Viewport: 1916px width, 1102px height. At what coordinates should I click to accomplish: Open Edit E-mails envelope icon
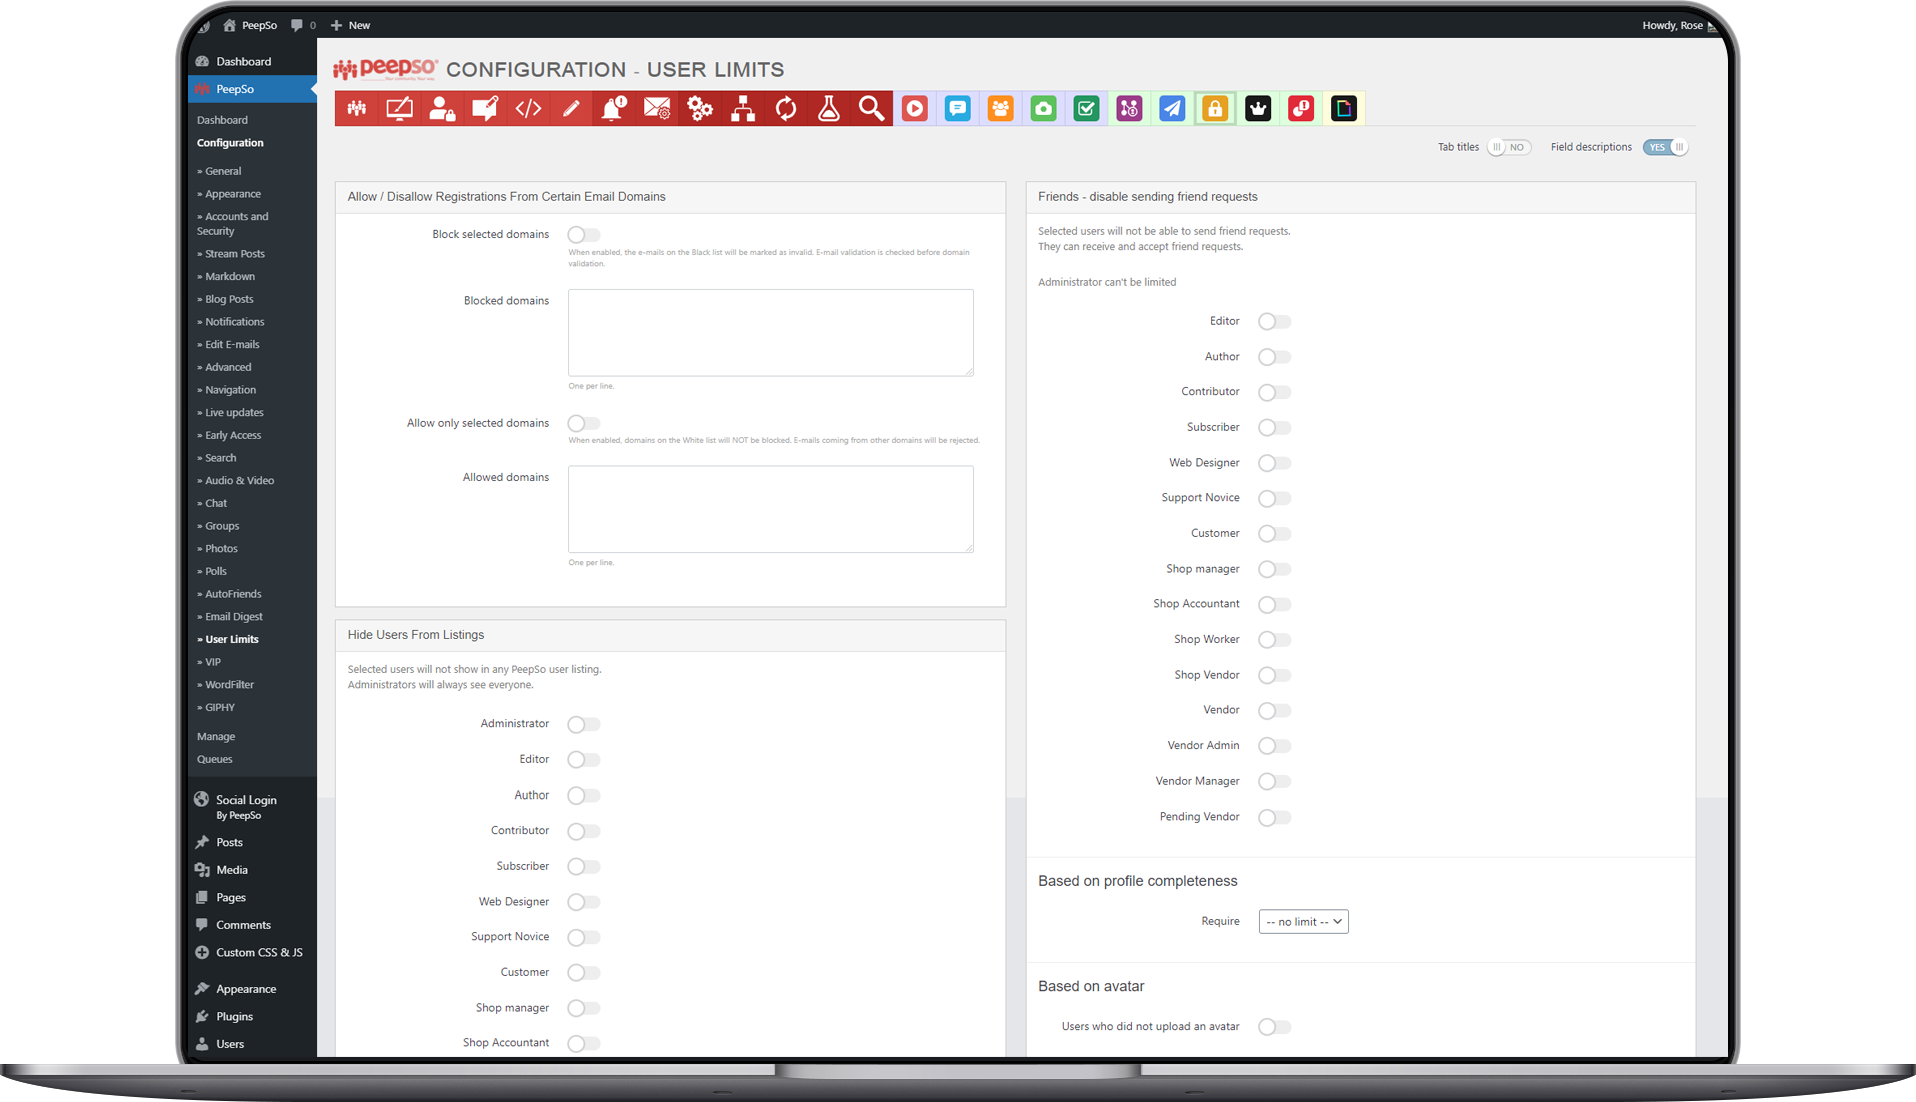(x=657, y=108)
